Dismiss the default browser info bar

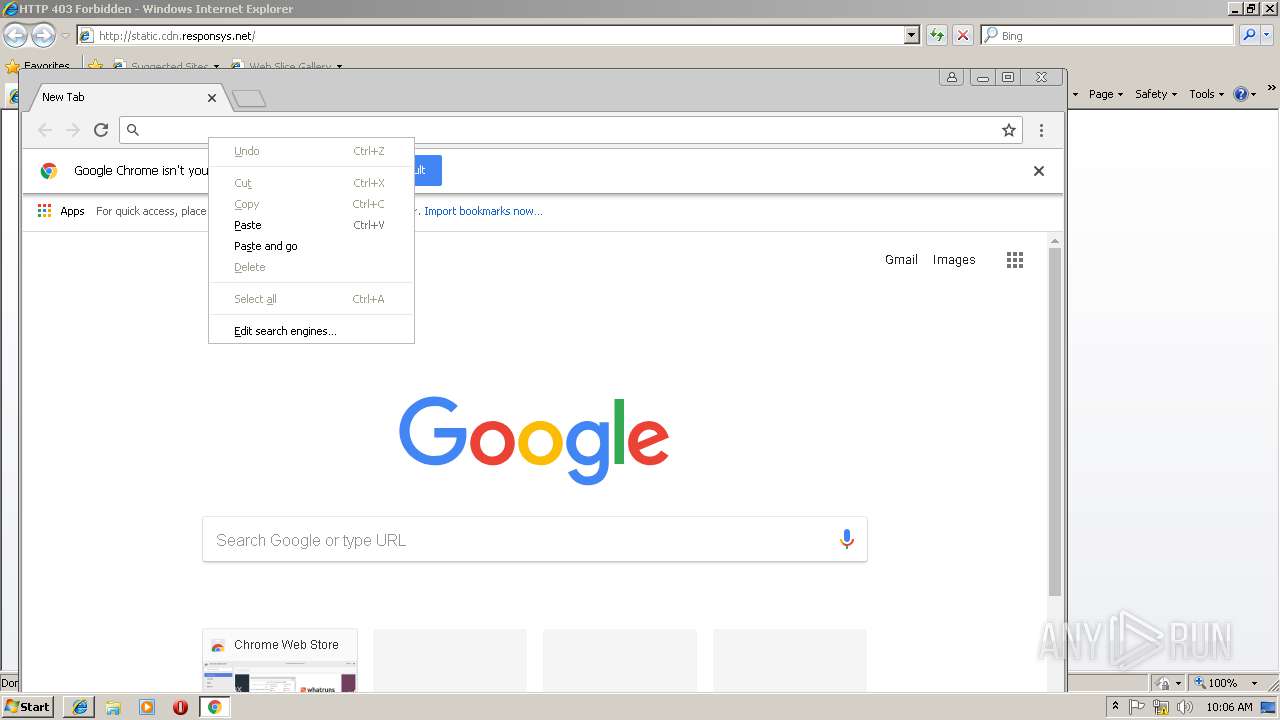[1039, 171]
